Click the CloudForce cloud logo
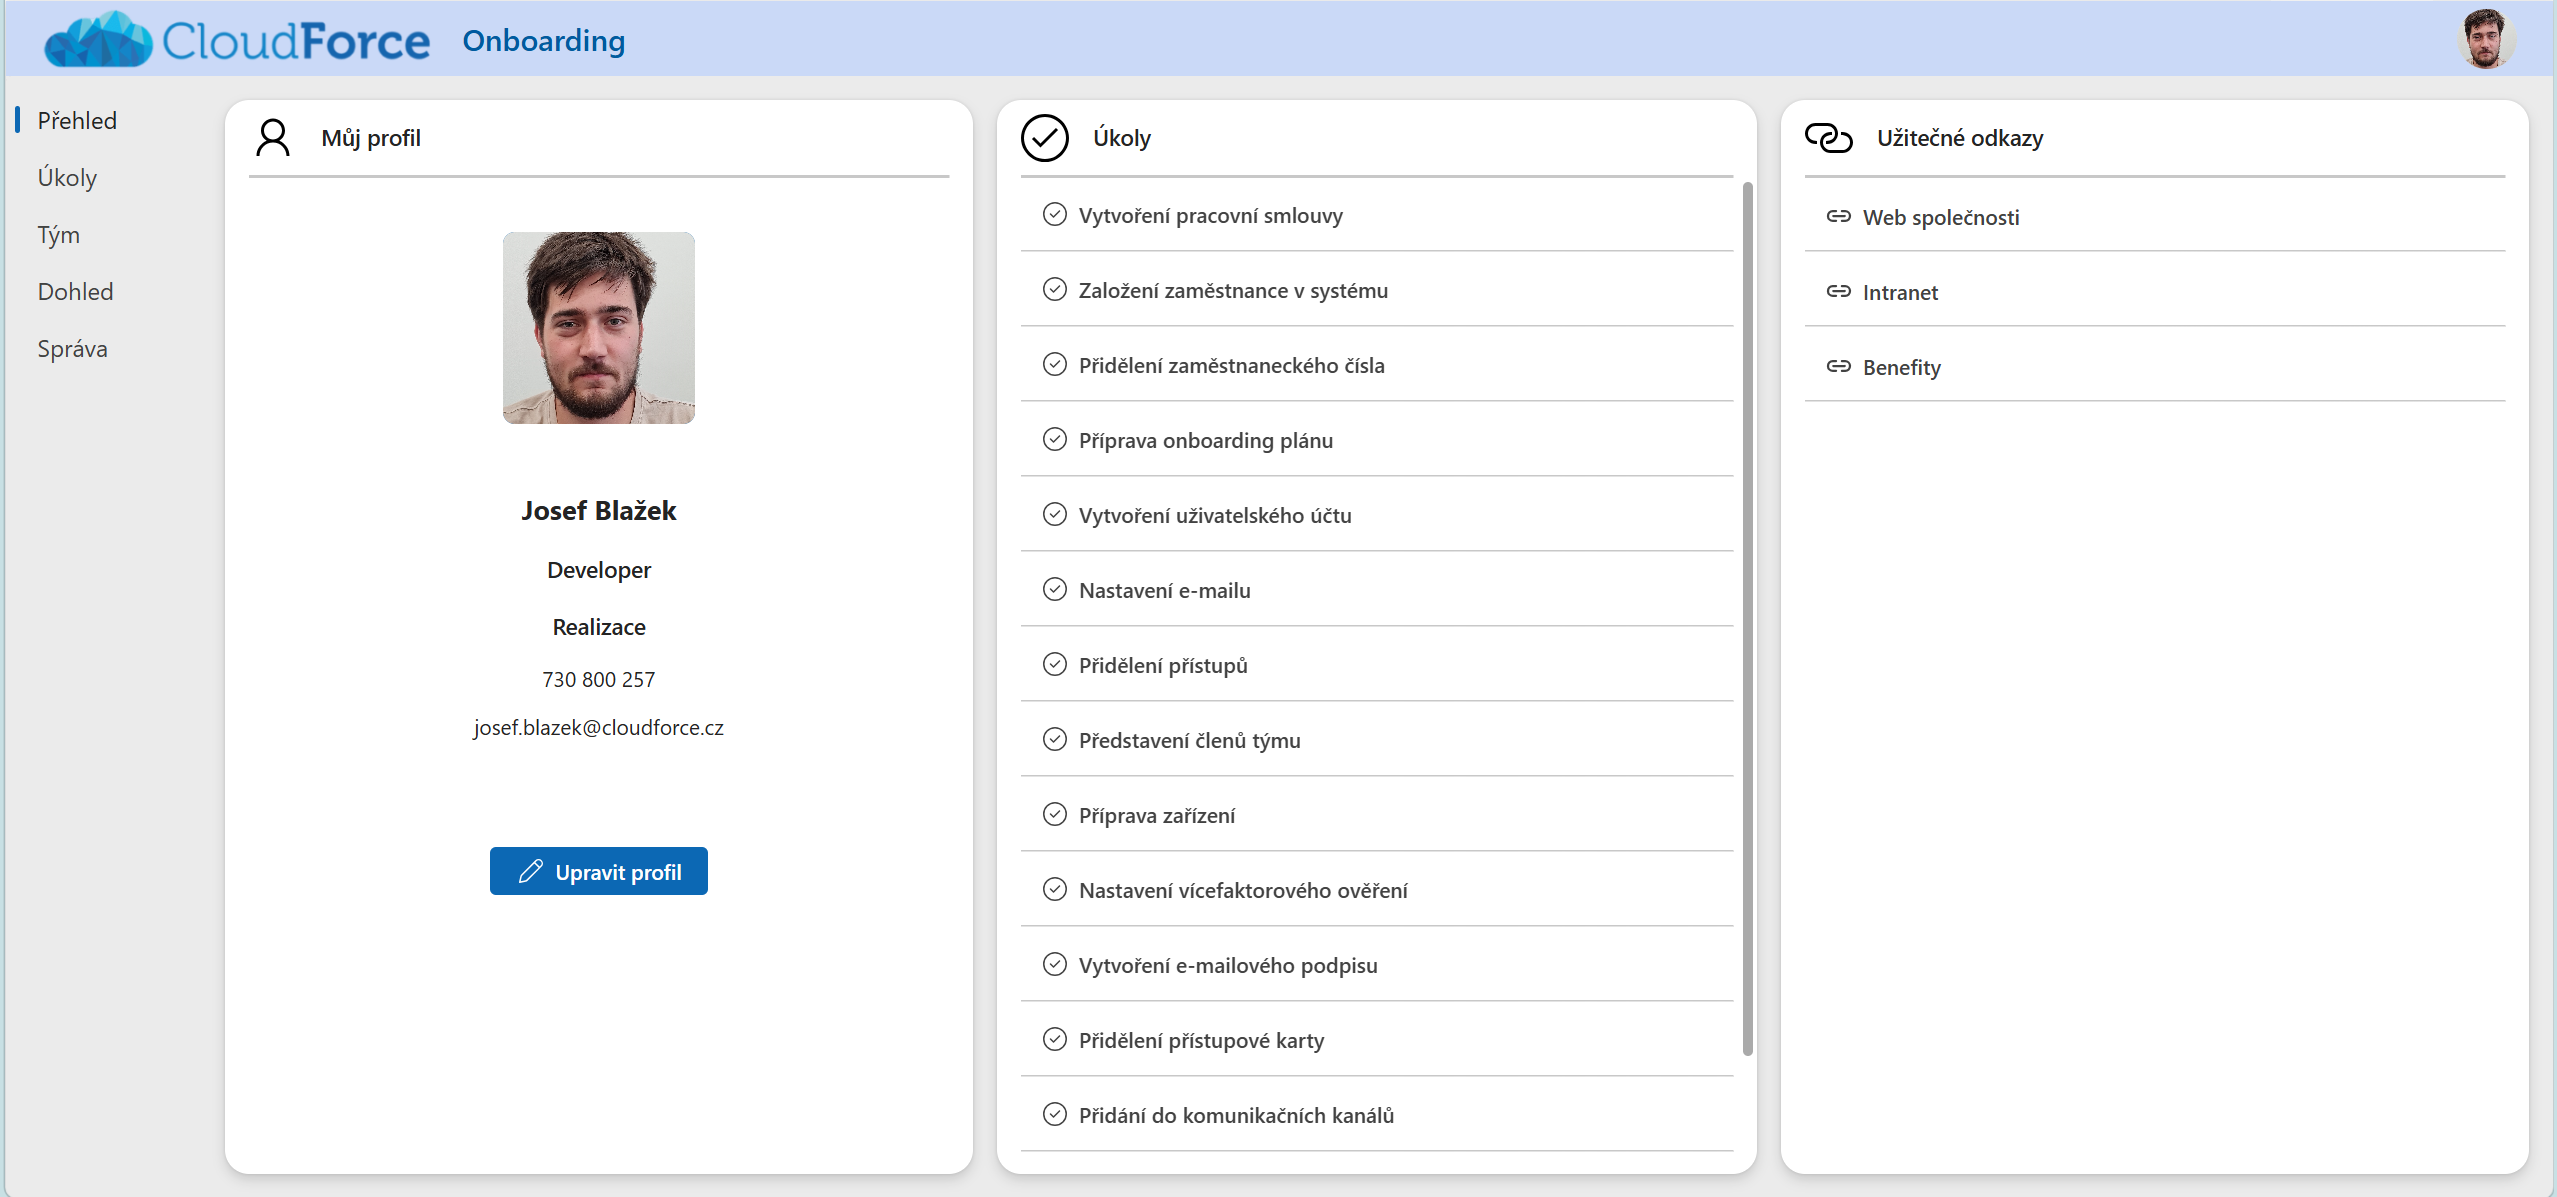Viewport: 2557px width, 1197px height. (98, 40)
